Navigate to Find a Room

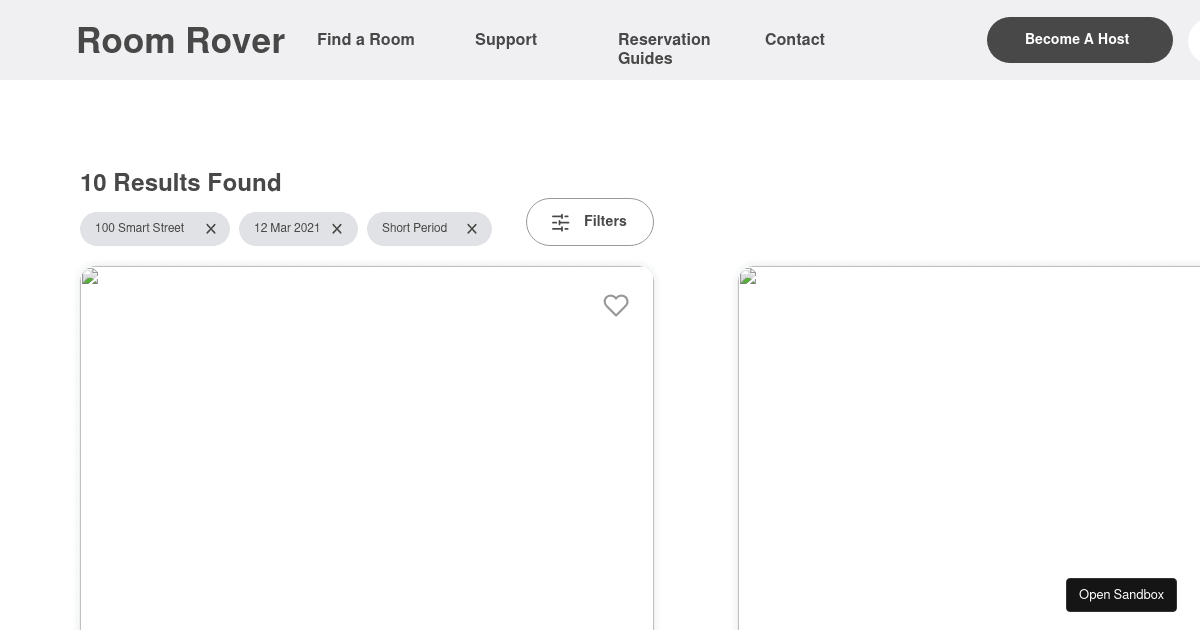coord(366,40)
